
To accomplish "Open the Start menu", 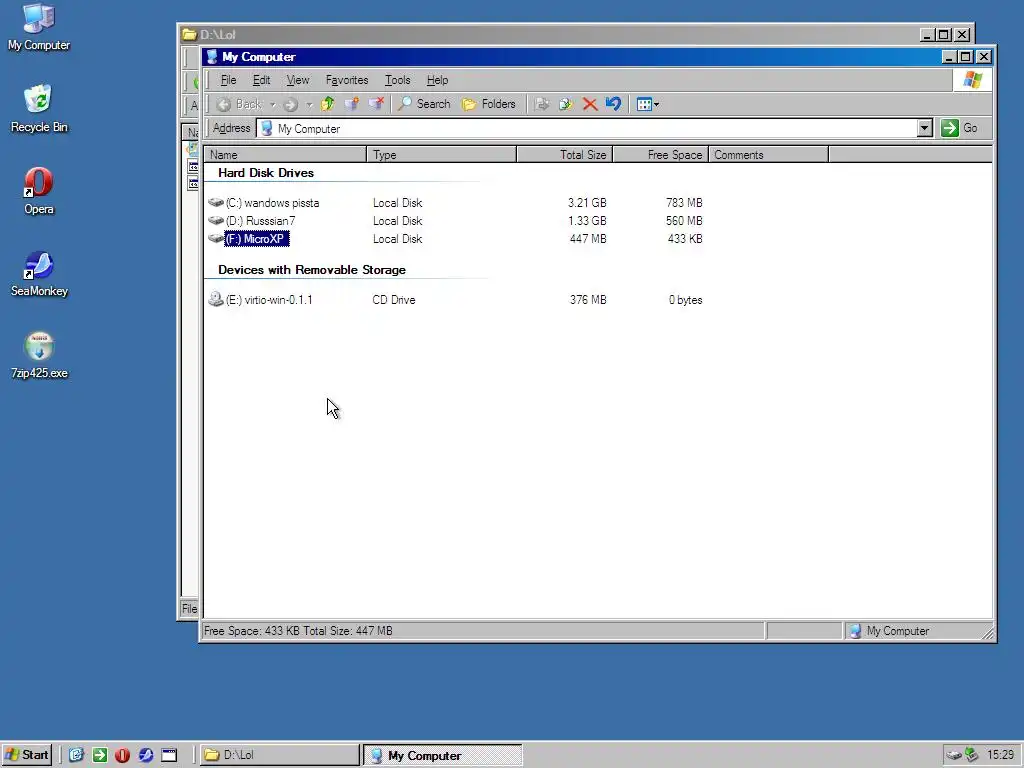I will click(x=26, y=755).
